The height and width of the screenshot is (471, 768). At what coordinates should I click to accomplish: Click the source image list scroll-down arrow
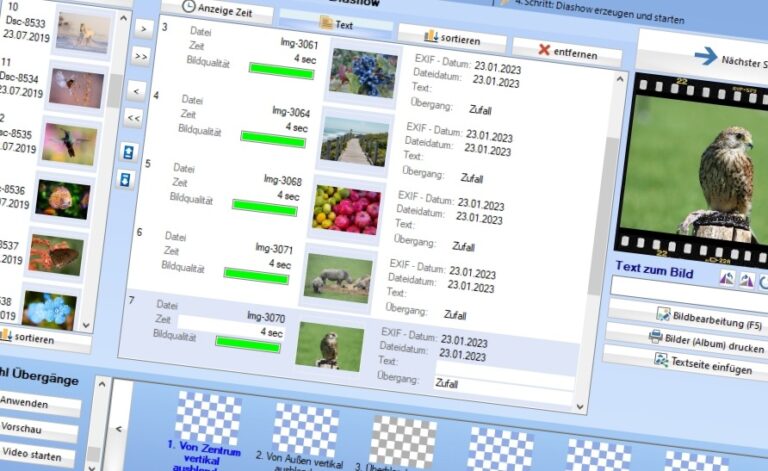pyautogui.click(x=86, y=325)
